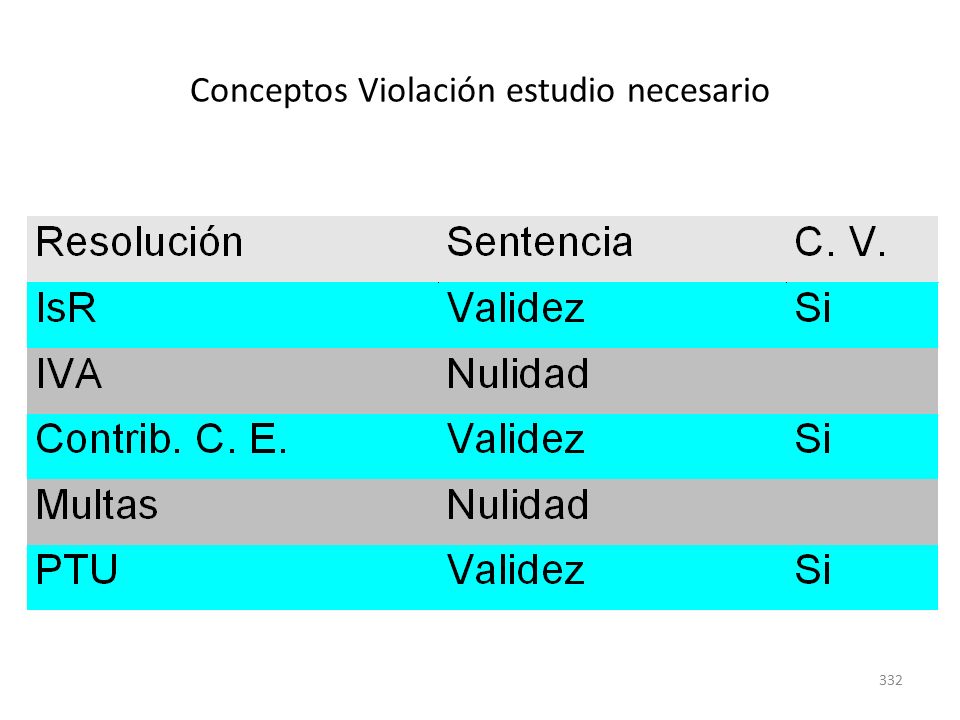Click Si in the PTU row
The height and width of the screenshot is (720, 960).
812,570
